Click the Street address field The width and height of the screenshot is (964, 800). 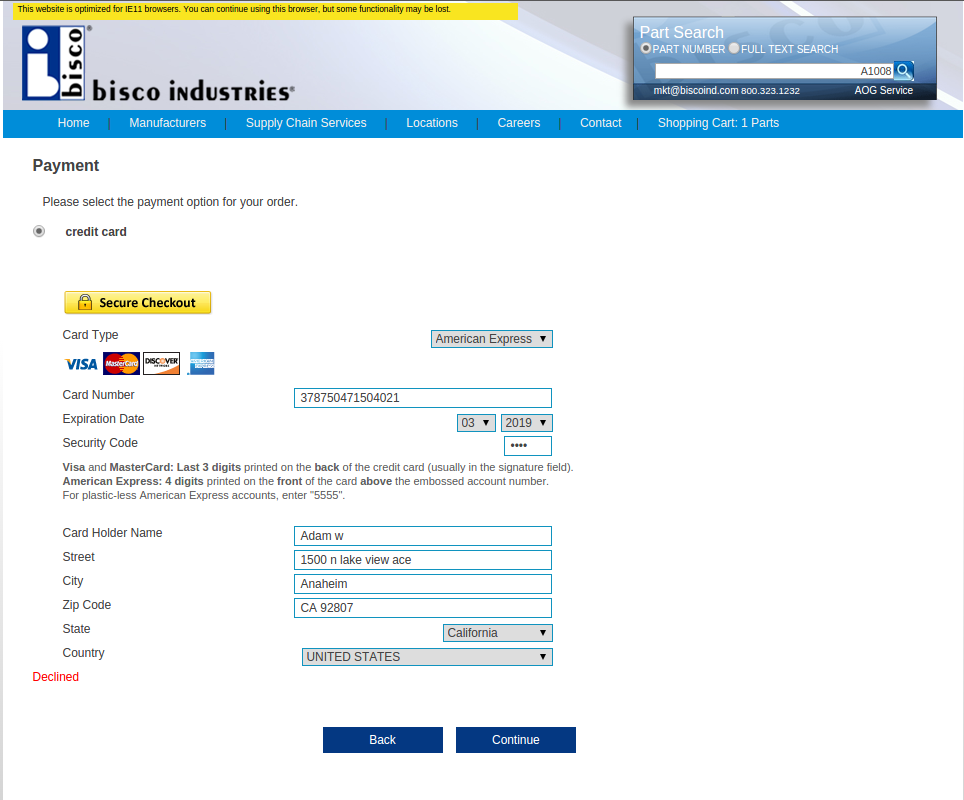point(423,560)
